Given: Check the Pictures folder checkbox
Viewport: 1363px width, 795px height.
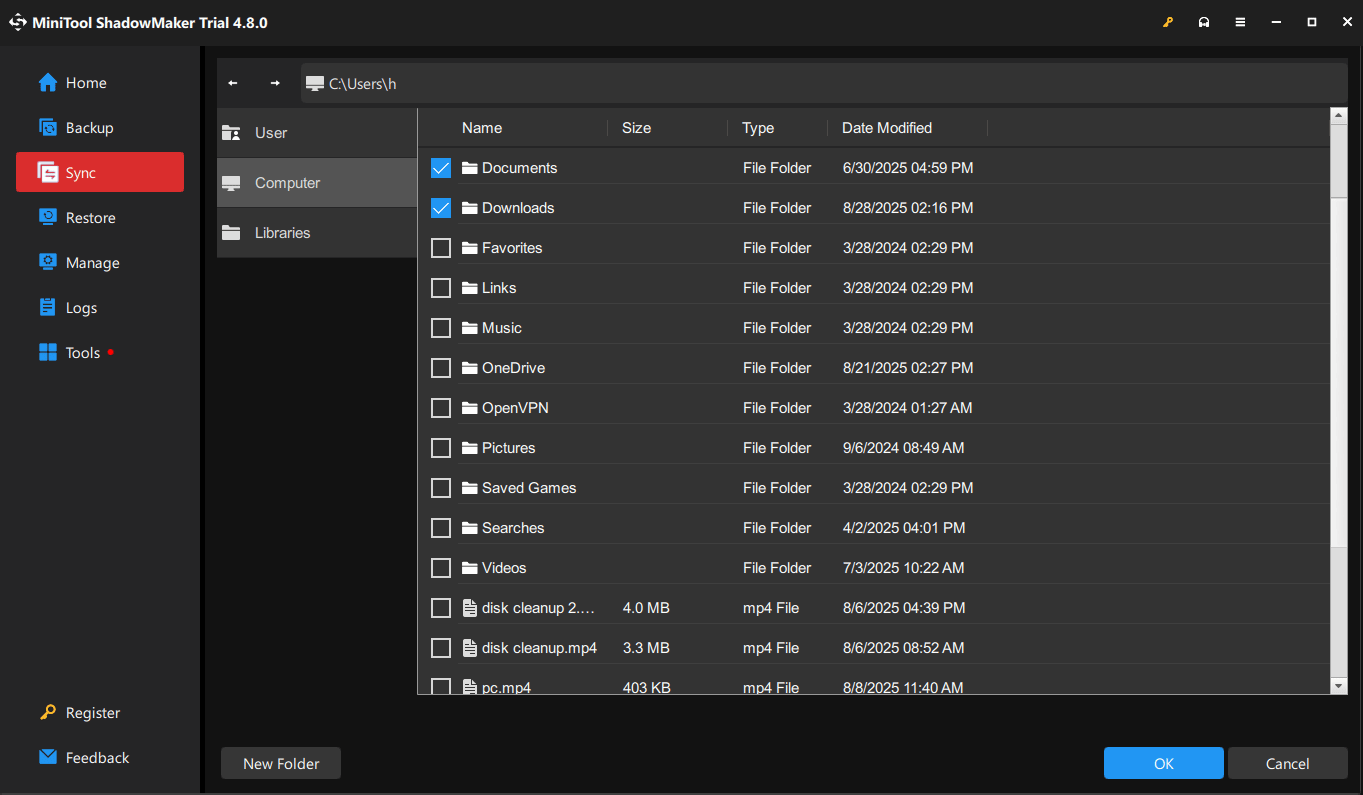Looking at the screenshot, I should [x=441, y=448].
